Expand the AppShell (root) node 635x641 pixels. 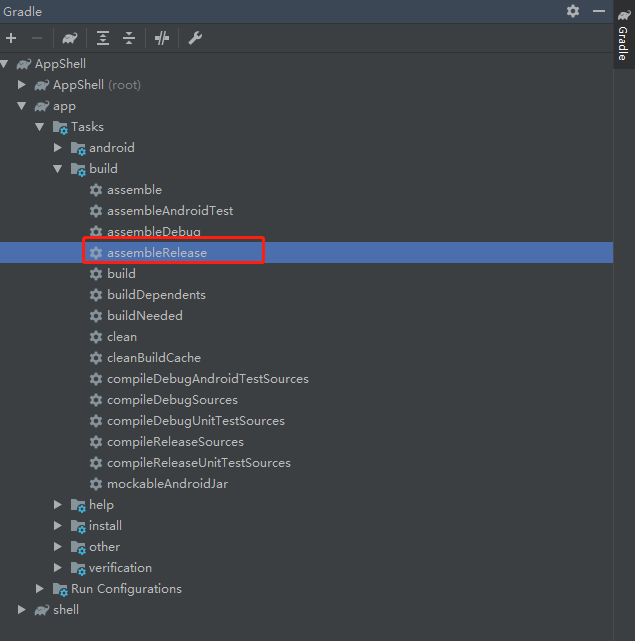pyautogui.click(x=22, y=85)
